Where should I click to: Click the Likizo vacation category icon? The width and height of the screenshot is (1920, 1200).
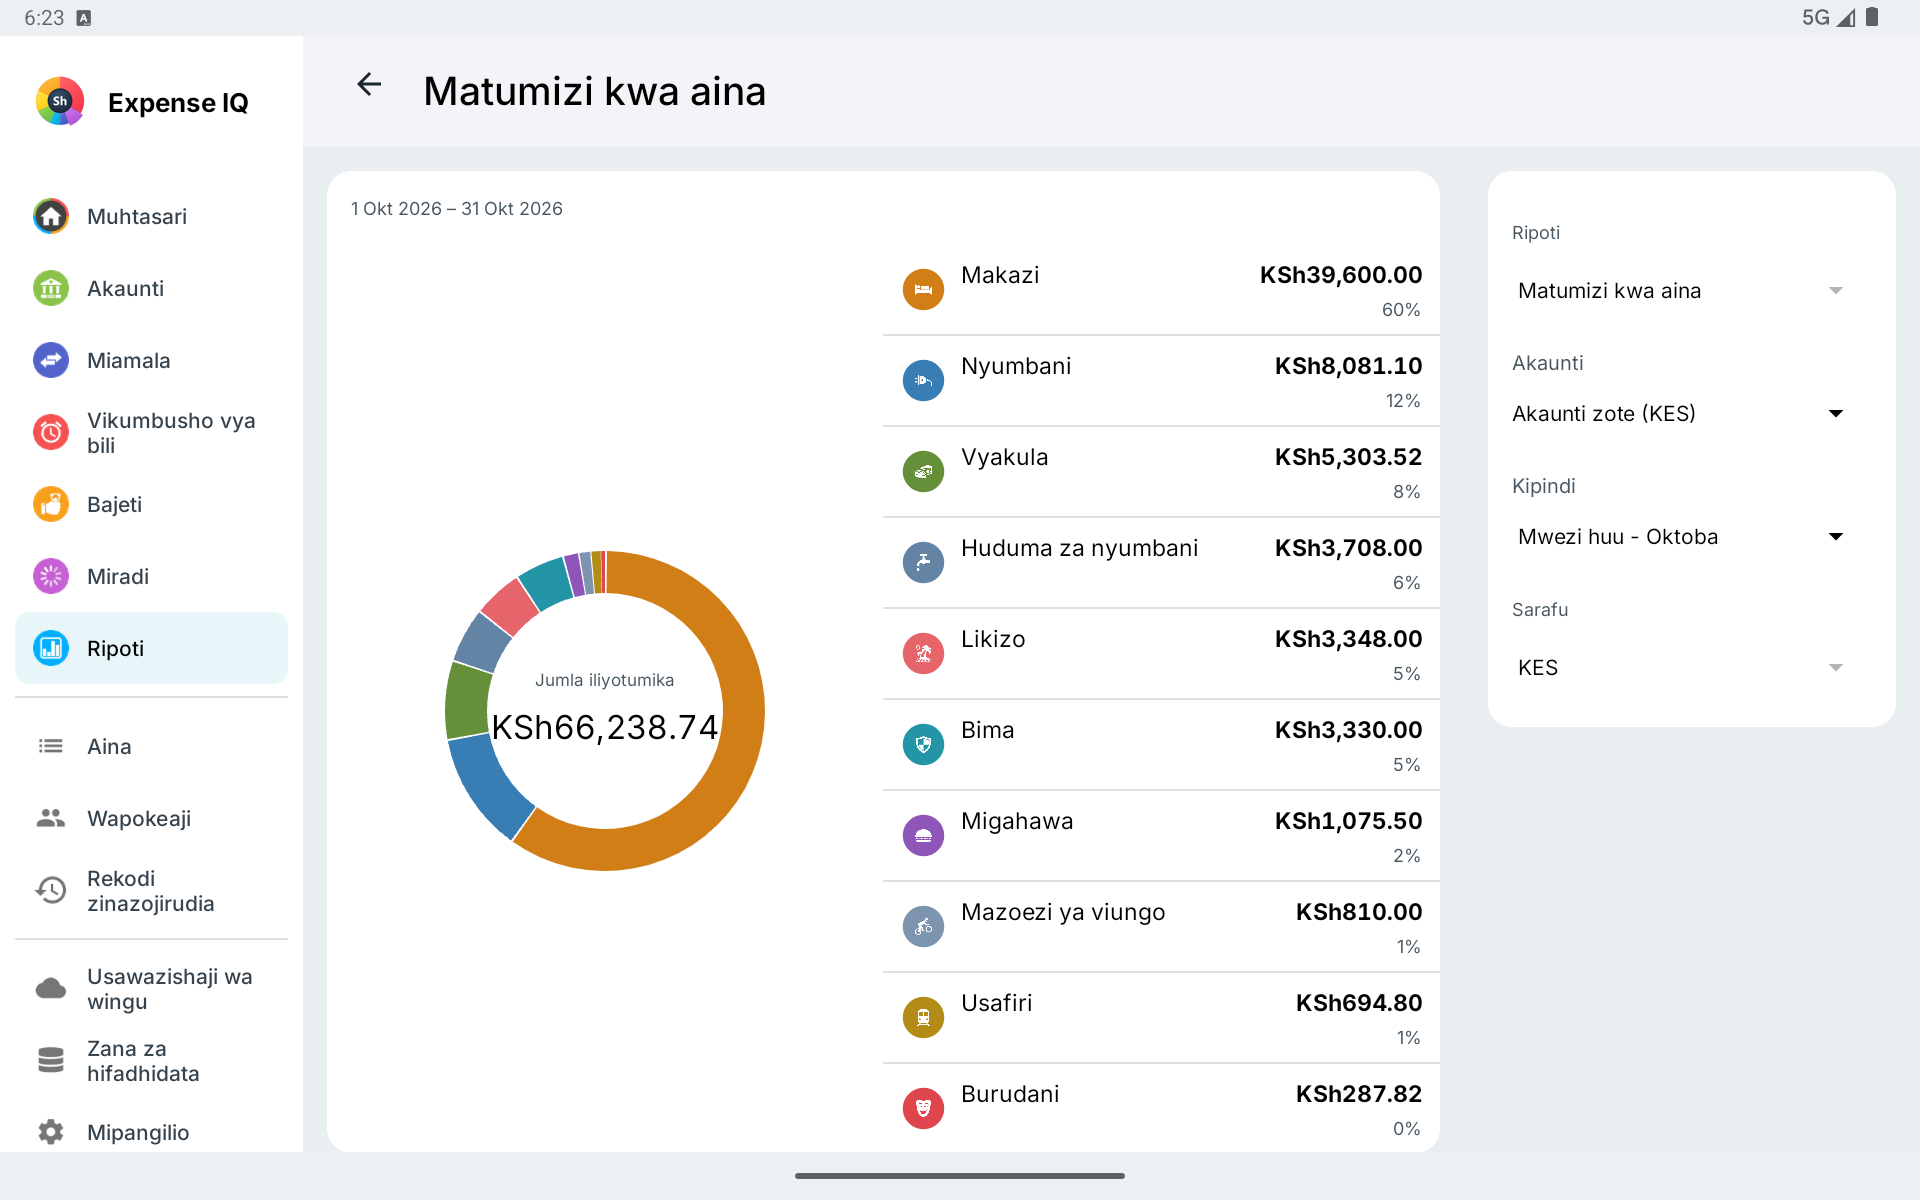923,654
